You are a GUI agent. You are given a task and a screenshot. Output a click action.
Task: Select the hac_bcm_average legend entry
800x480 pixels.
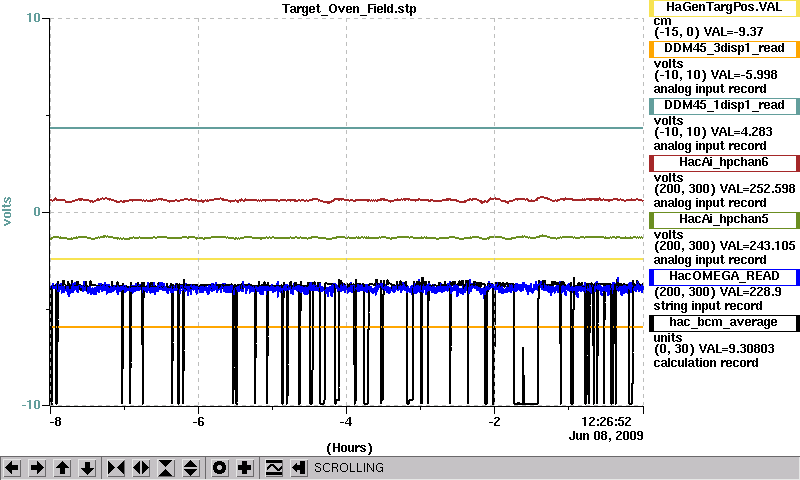(724, 323)
